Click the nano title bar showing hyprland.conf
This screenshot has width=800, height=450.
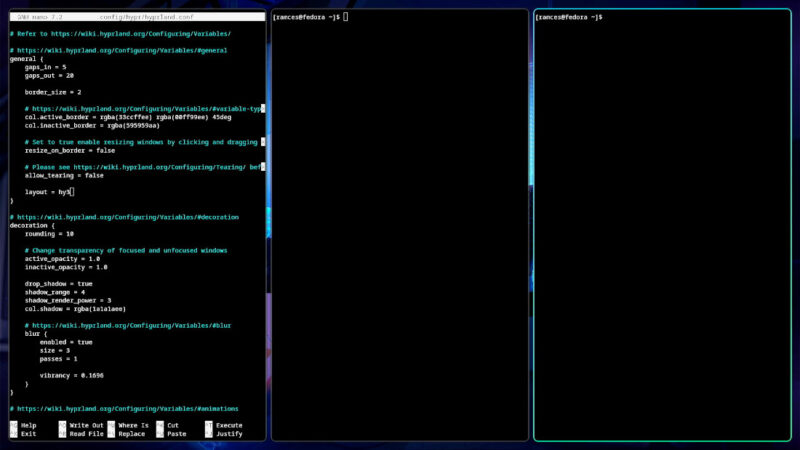click(x=137, y=17)
